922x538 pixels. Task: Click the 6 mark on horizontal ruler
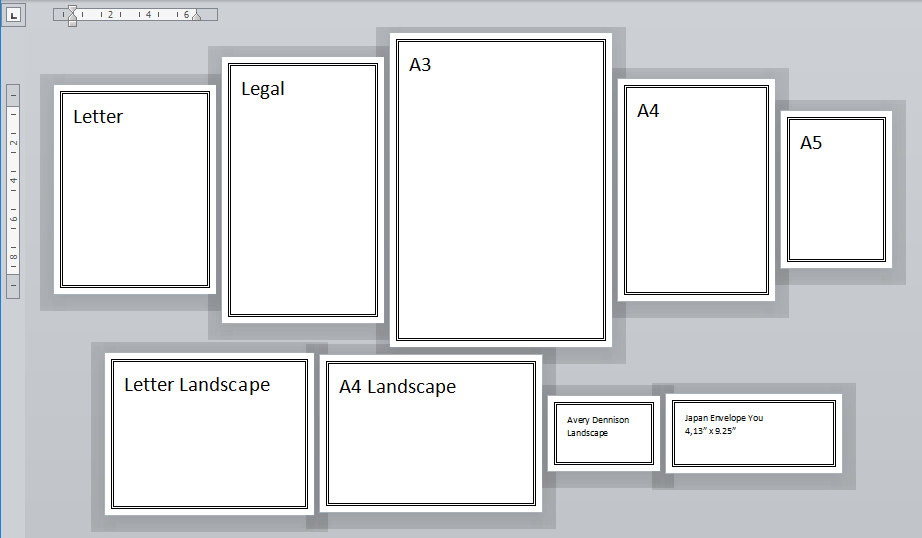pos(186,15)
